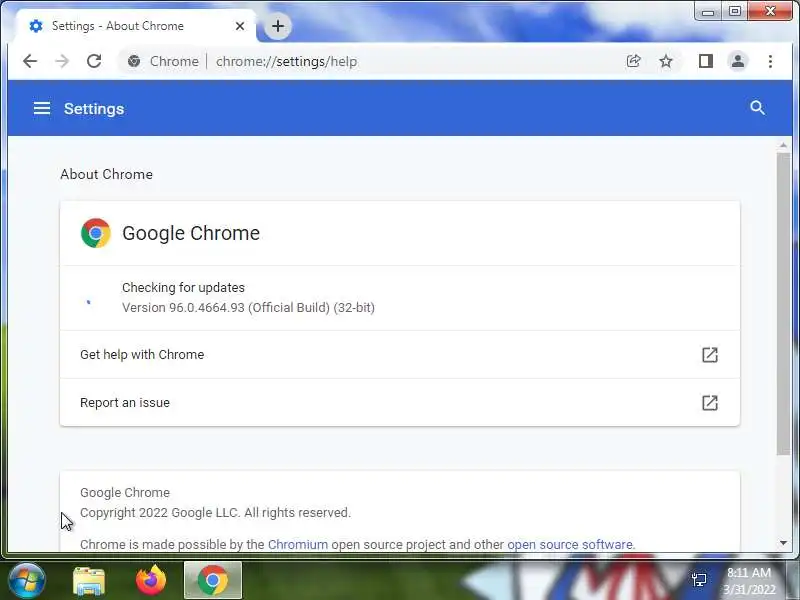Click the external link icon for Report an issue
Viewport: 800px width, 600px height.
pyautogui.click(x=710, y=403)
